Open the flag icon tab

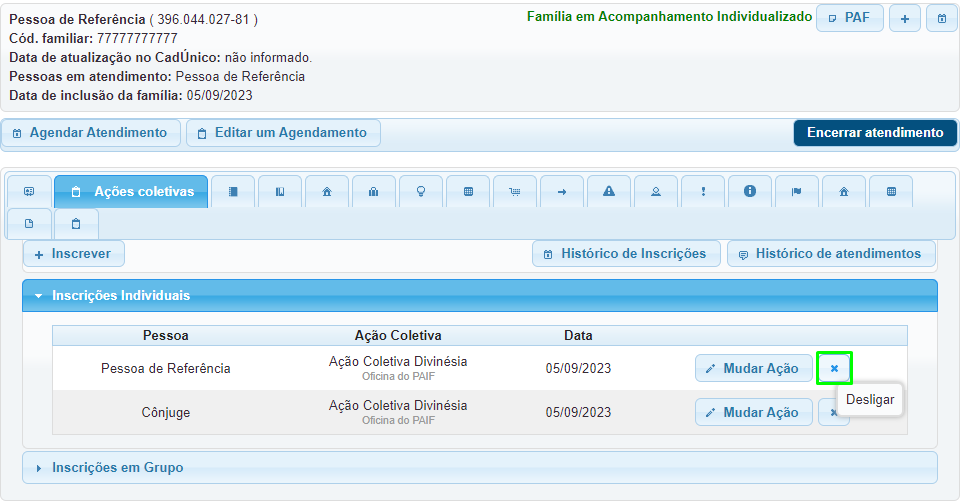tap(797, 192)
